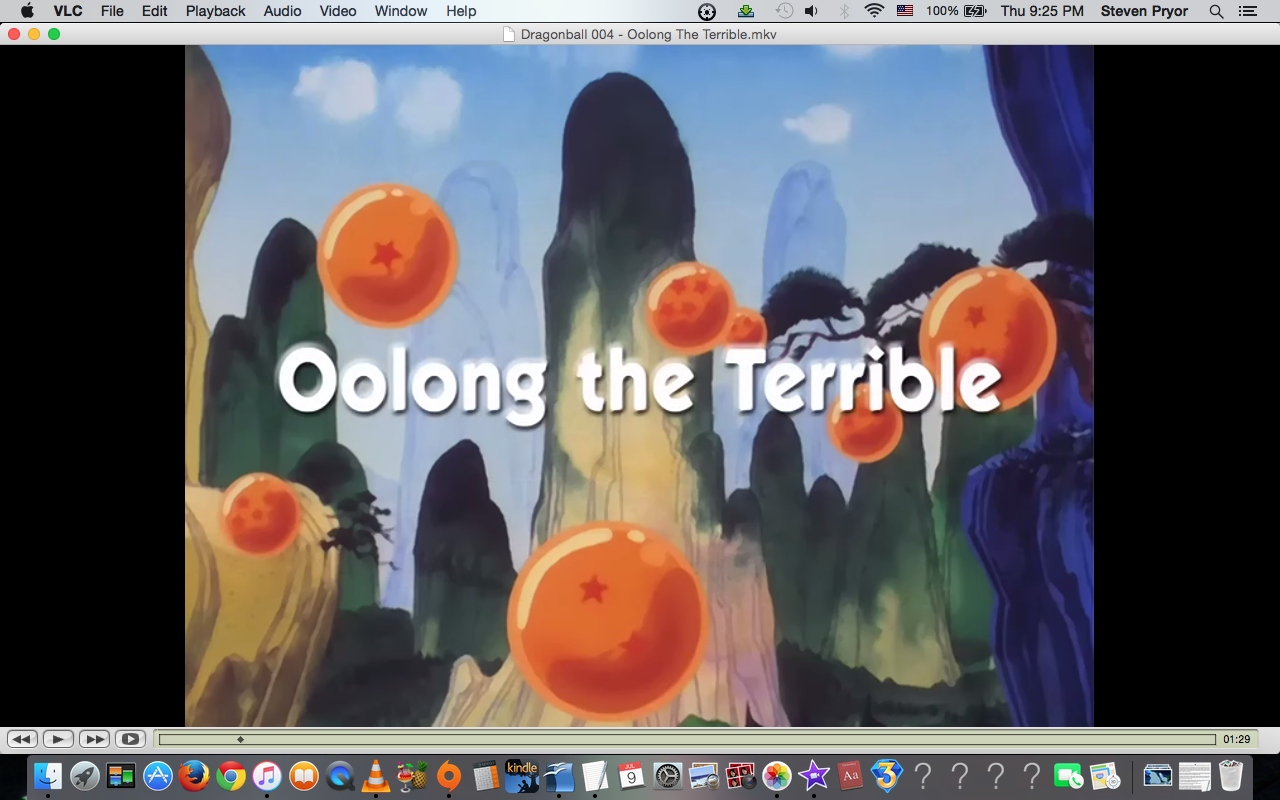
Task: Open Mission Control in the dock
Action: [x=121, y=775]
